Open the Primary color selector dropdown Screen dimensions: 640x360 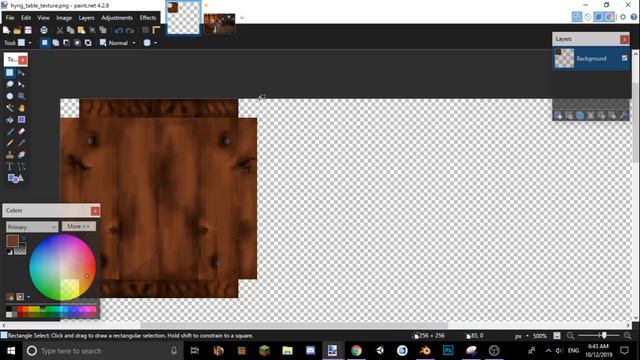pyautogui.click(x=31, y=227)
